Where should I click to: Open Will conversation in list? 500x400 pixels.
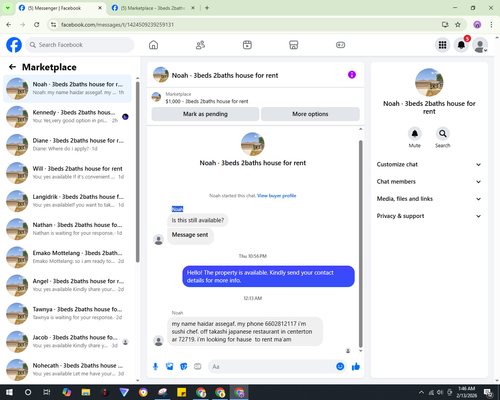tap(68, 173)
